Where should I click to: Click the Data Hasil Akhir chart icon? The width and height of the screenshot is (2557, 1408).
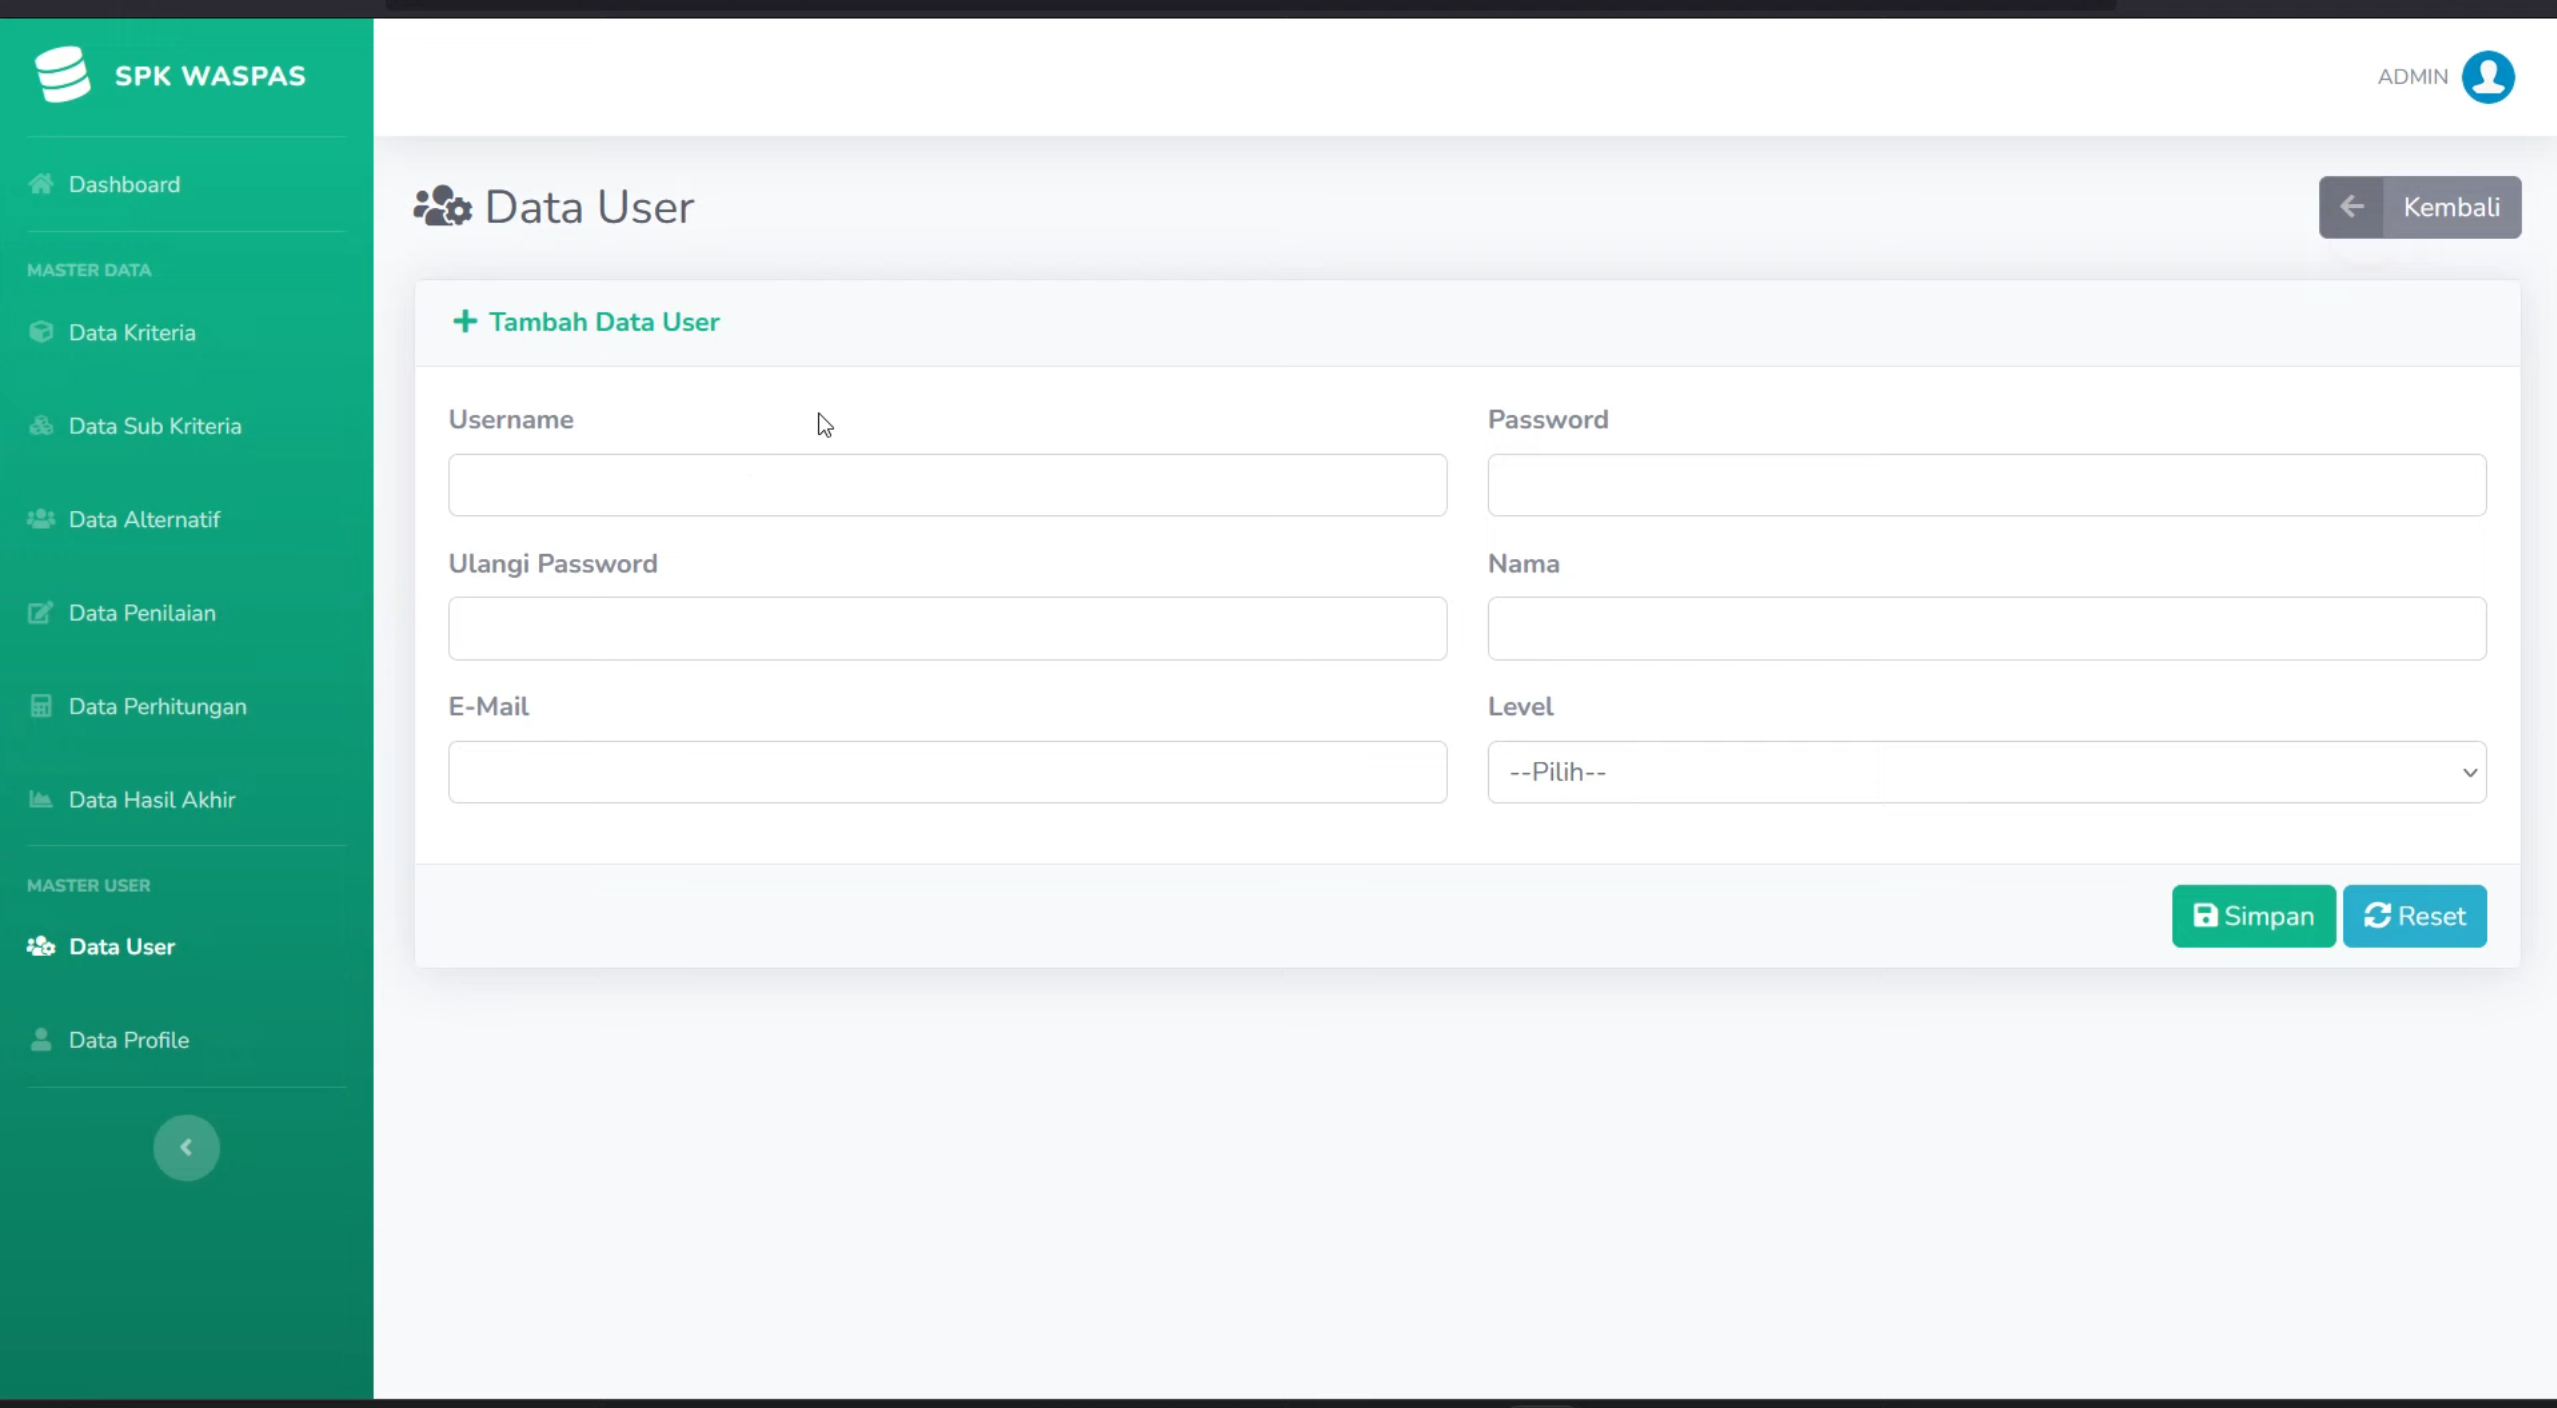(x=41, y=799)
